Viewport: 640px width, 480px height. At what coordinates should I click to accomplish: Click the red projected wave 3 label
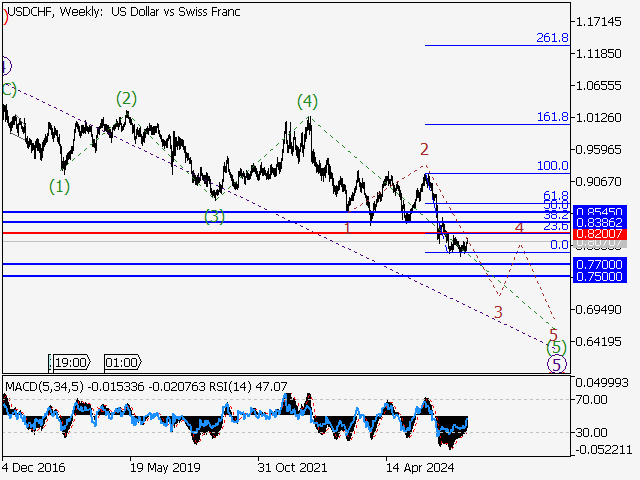(497, 313)
